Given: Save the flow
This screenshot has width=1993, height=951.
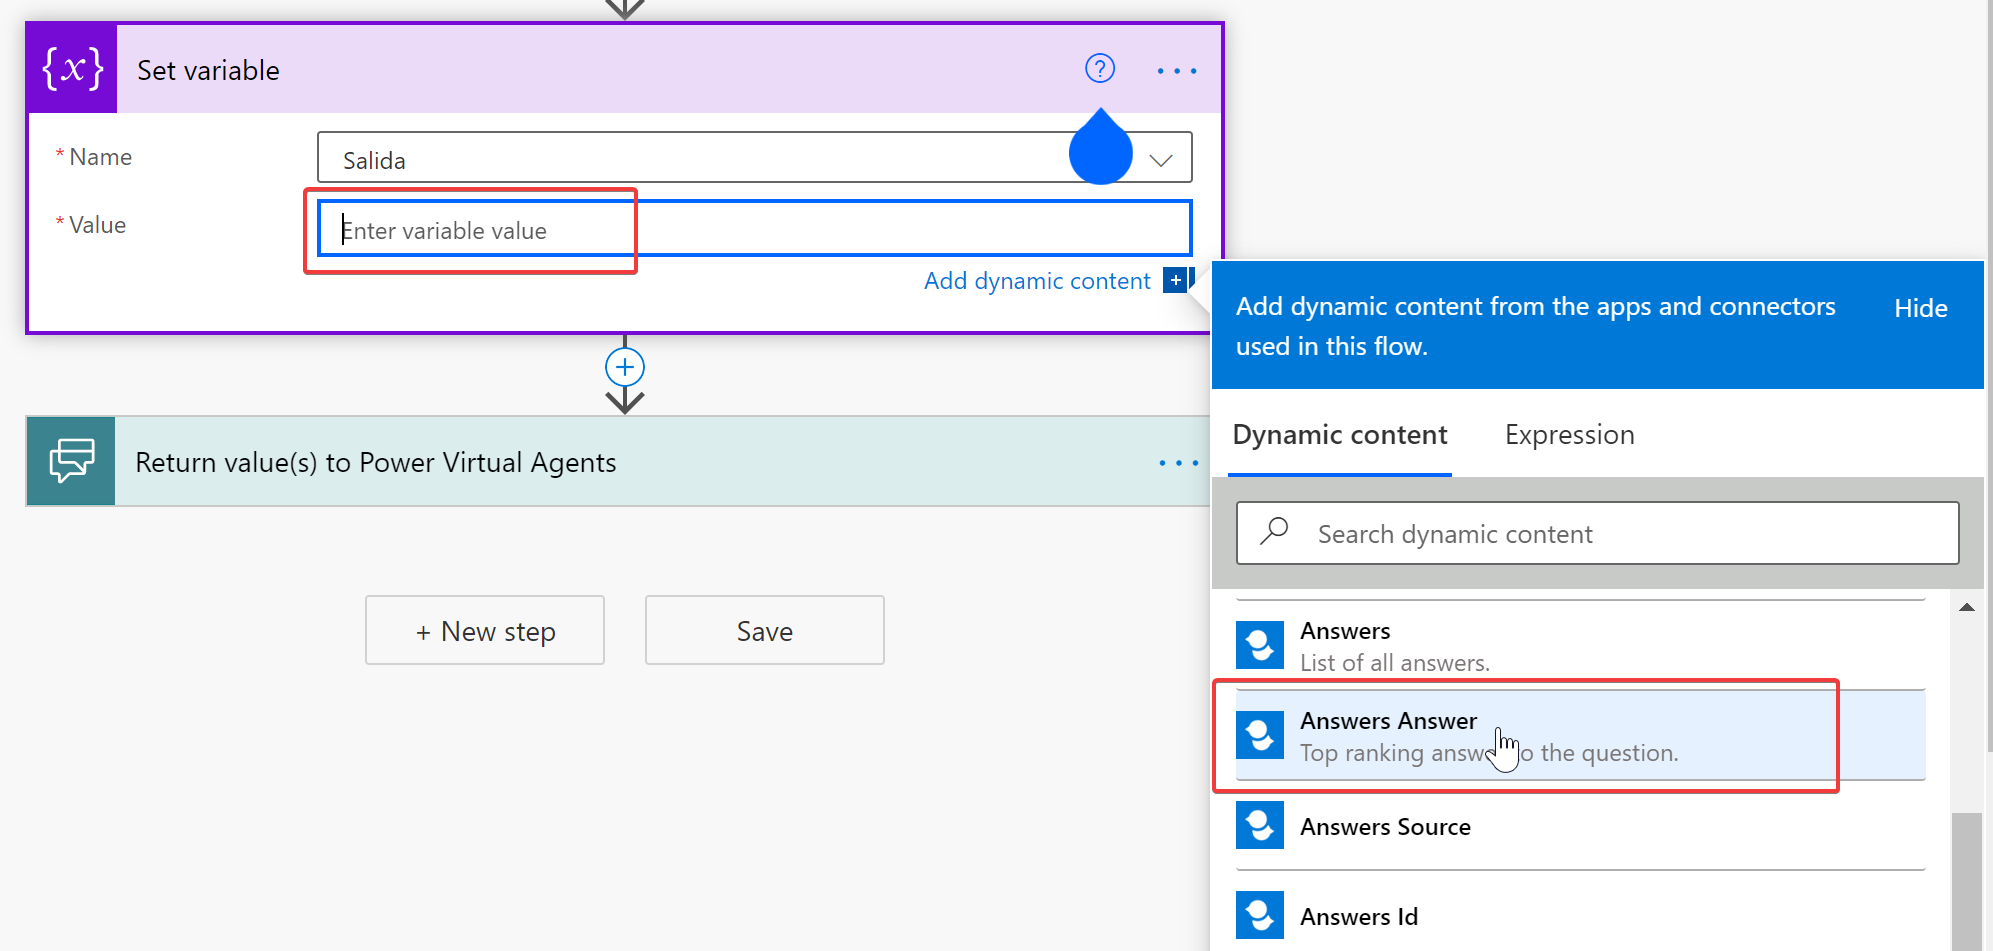Looking at the screenshot, I should point(764,631).
